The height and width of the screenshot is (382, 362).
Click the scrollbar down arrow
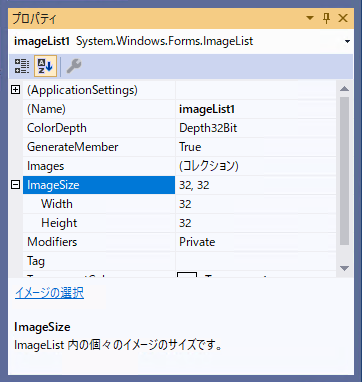(345, 268)
